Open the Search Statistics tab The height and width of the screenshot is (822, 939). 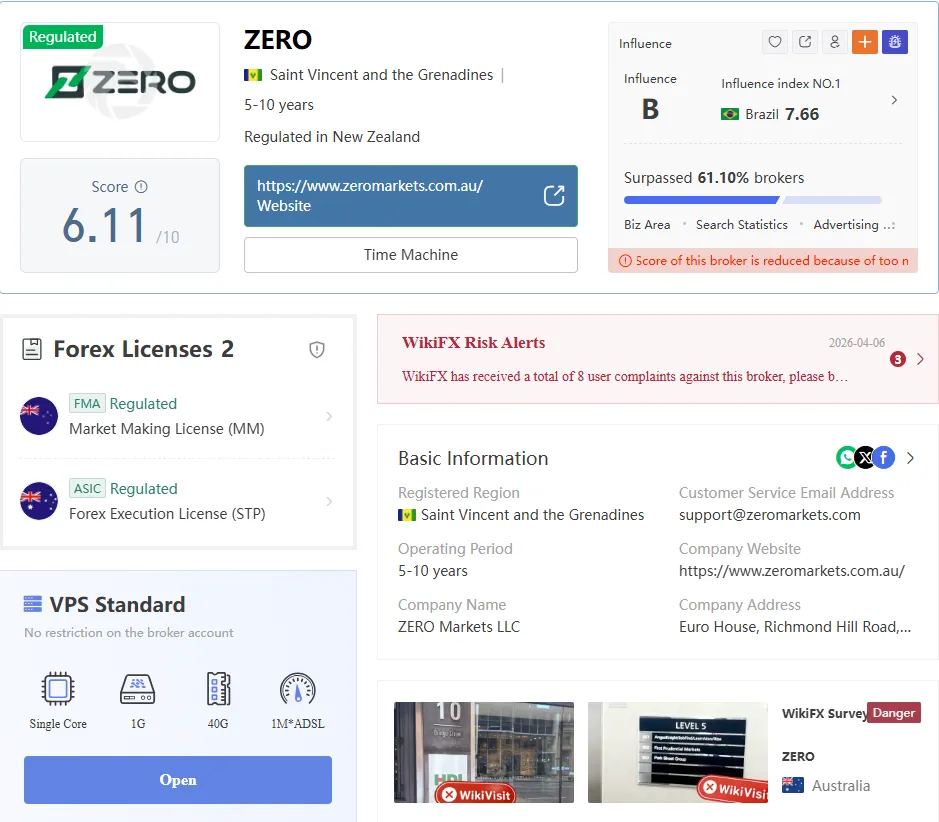(x=741, y=225)
